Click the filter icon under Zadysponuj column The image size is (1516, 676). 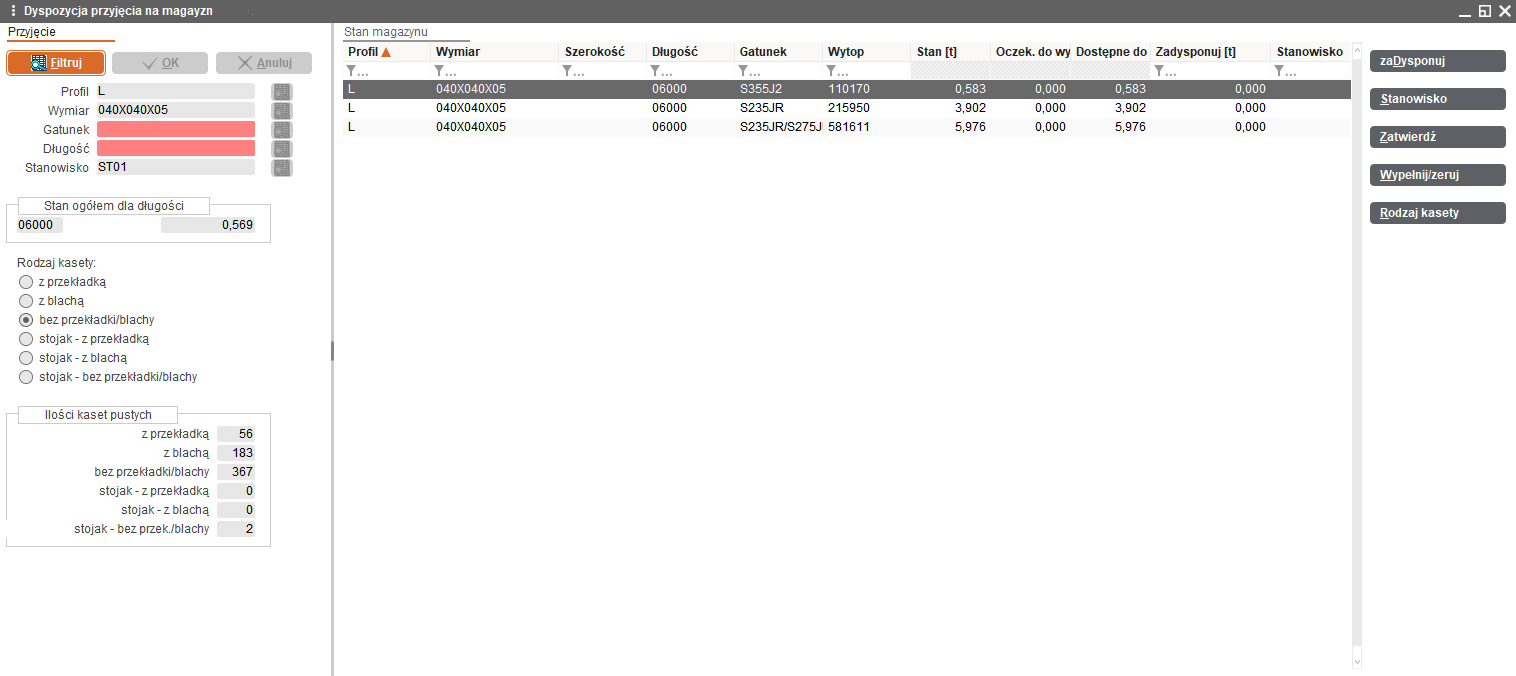click(x=1159, y=71)
